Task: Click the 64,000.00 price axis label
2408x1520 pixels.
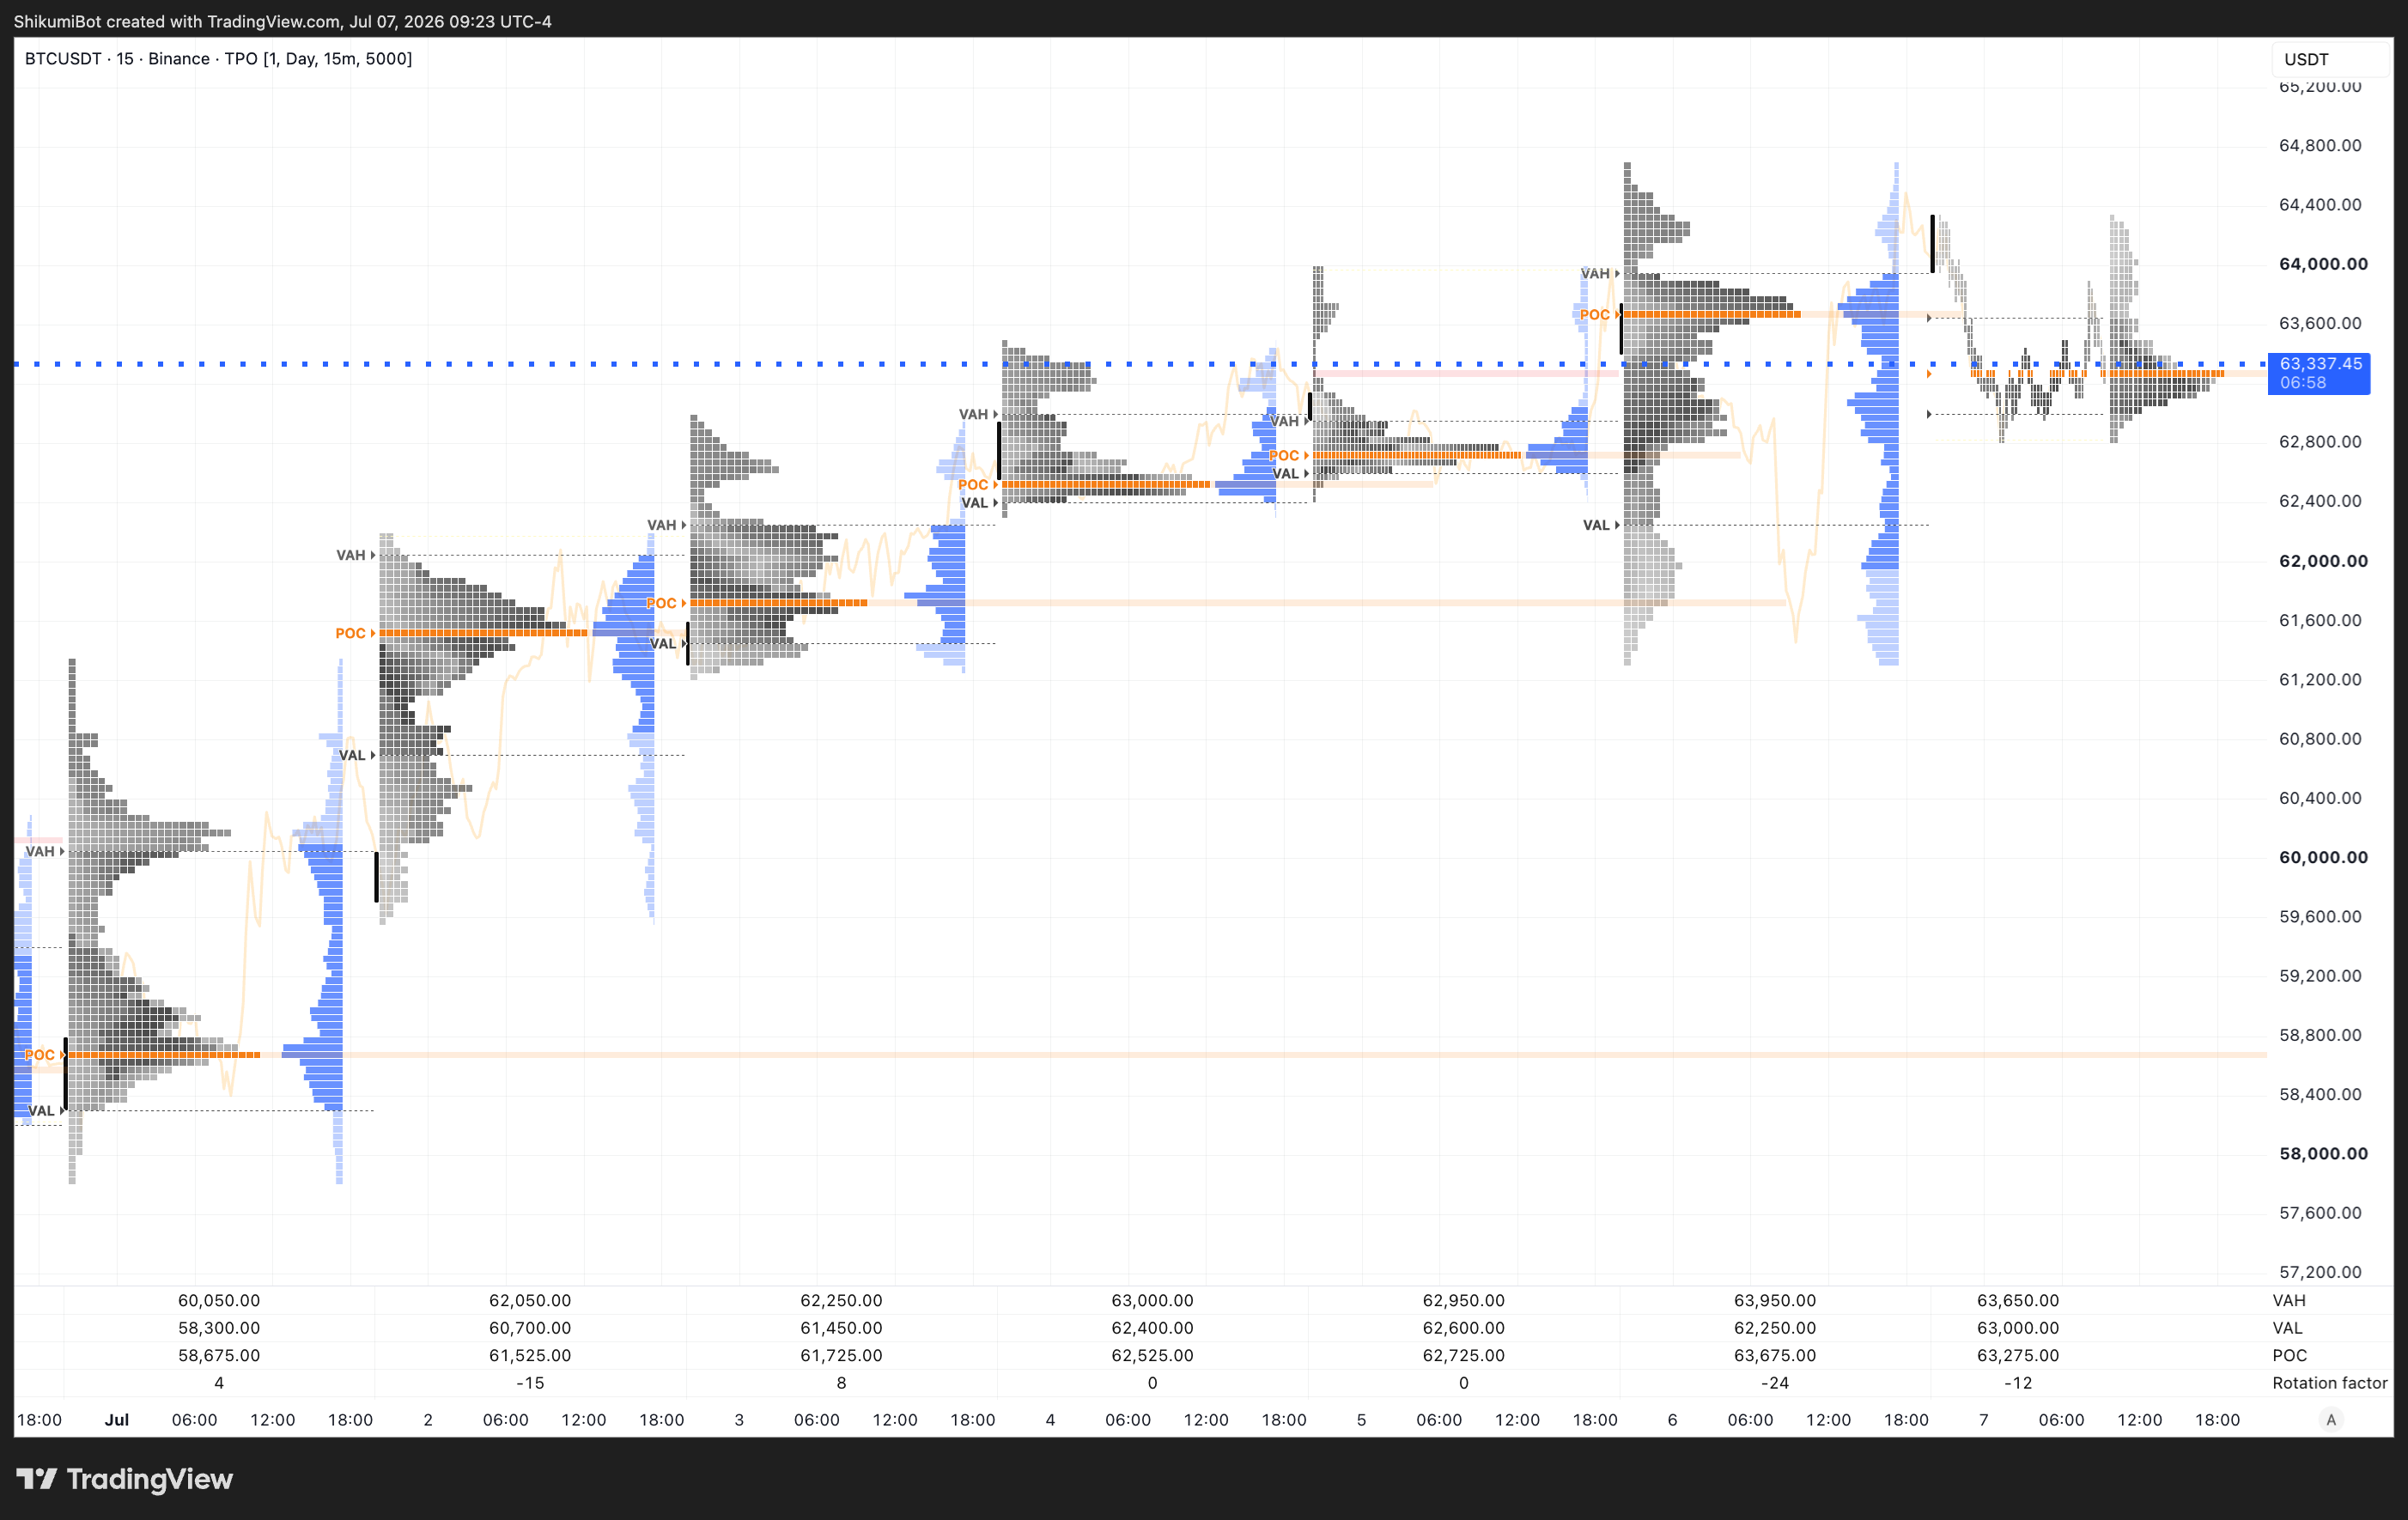Action: pos(2323,264)
